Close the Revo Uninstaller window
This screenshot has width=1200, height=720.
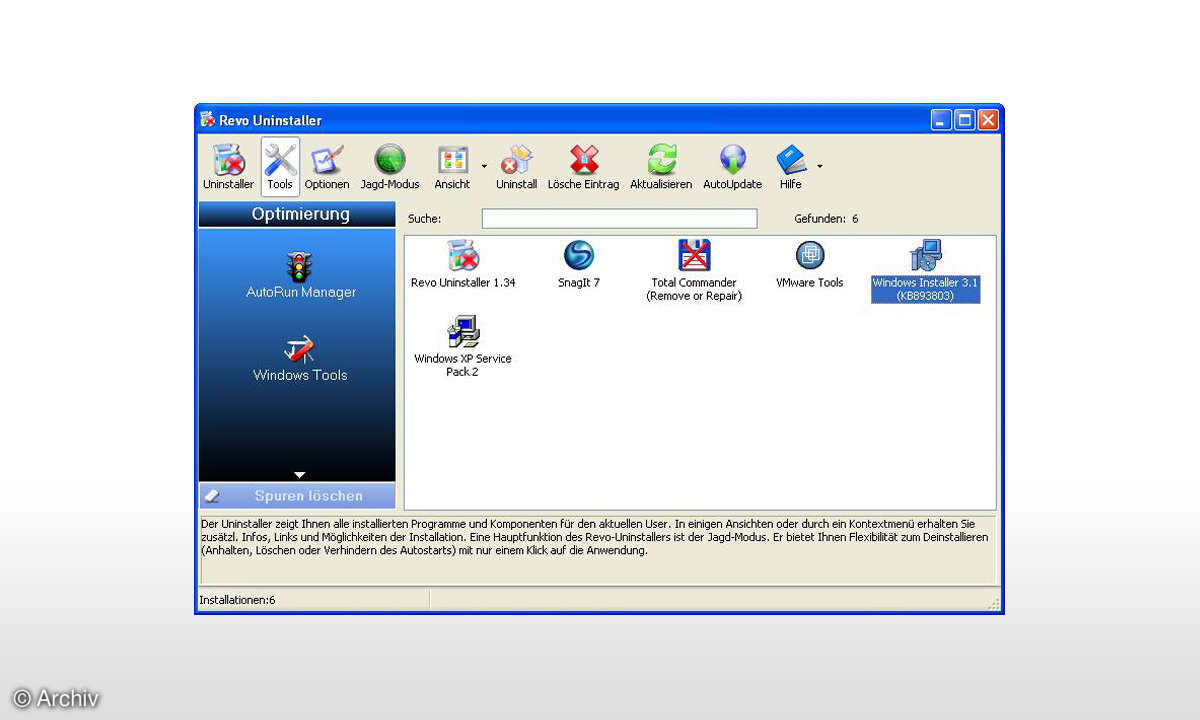(x=987, y=120)
